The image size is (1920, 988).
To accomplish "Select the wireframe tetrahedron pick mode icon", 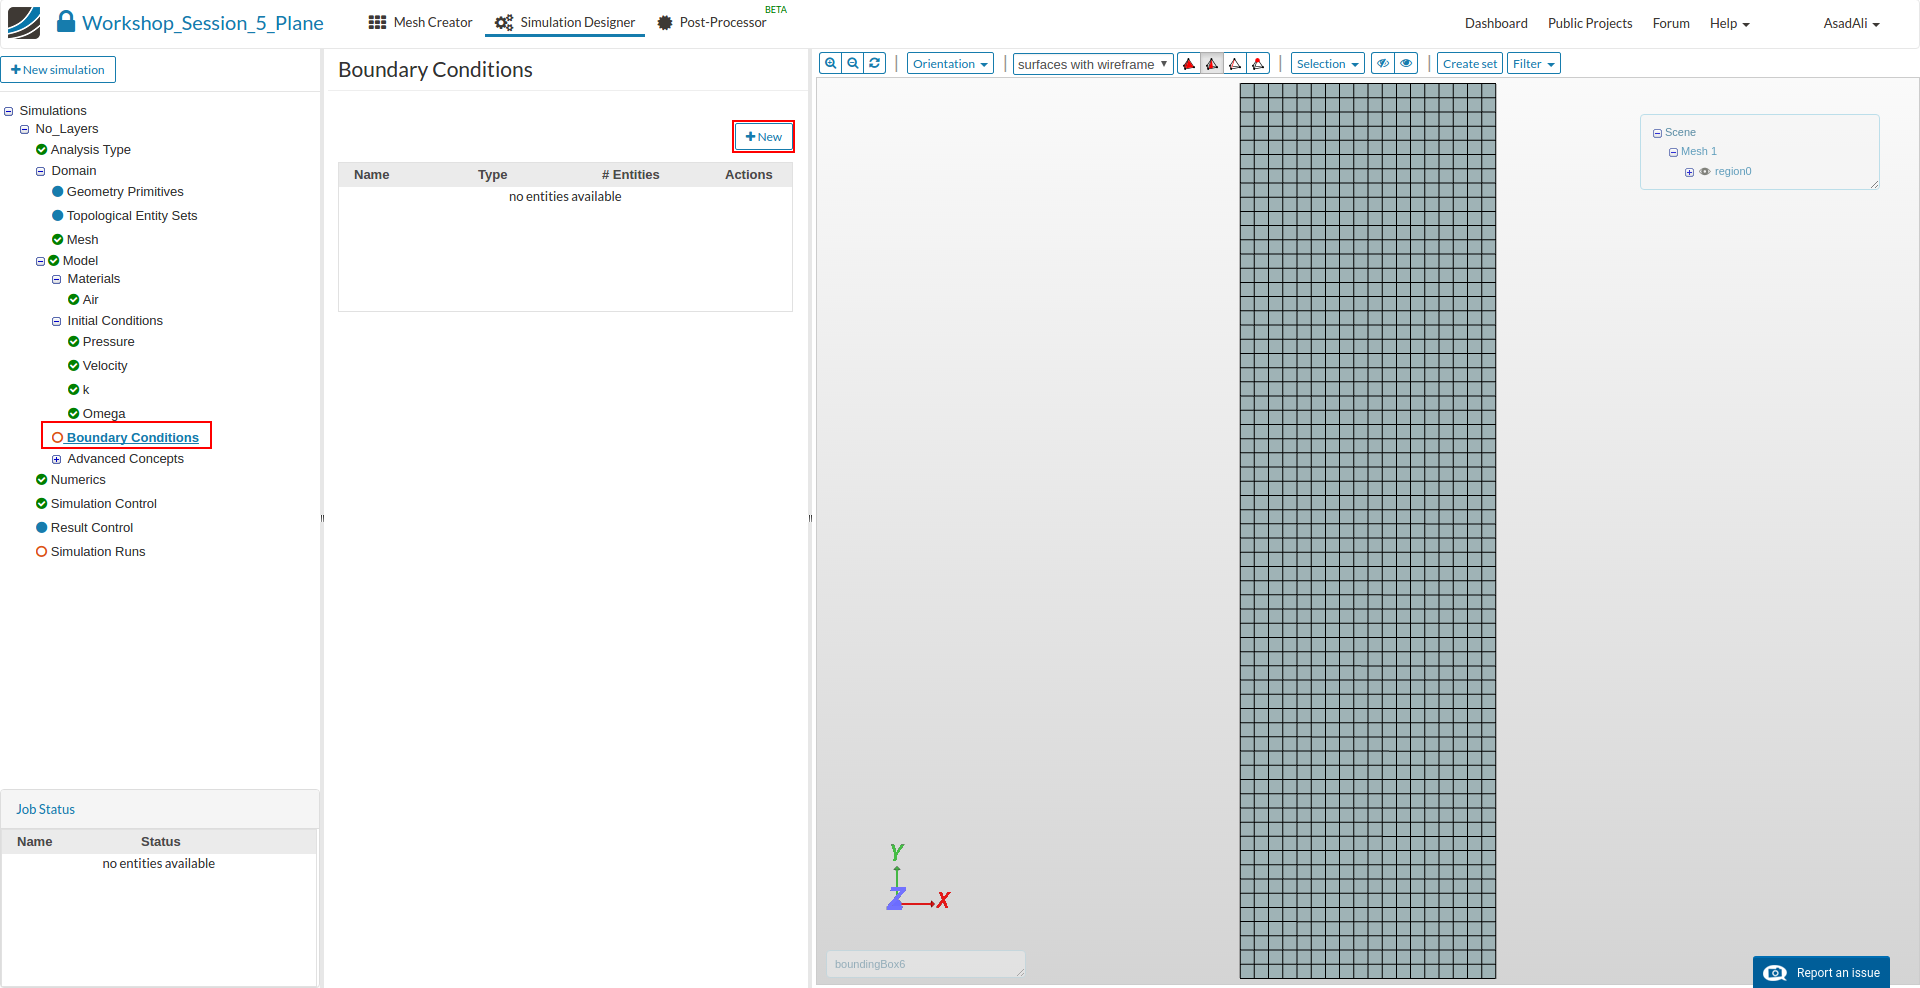I will click(1235, 64).
